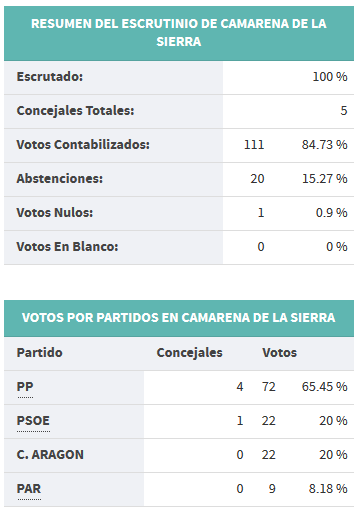Select the C. ARAGON party row
This screenshot has width=363, height=512.
pyautogui.click(x=179, y=455)
